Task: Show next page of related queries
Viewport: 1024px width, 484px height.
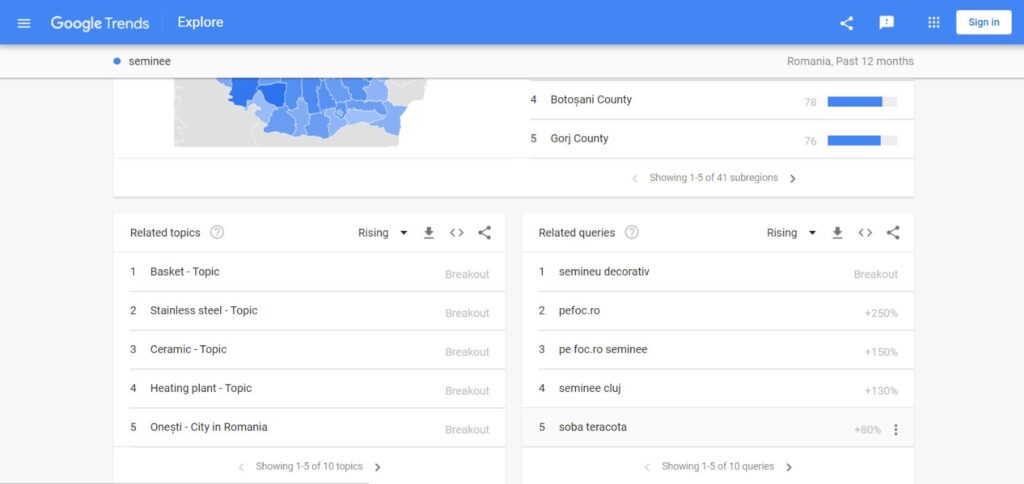Action: [789, 467]
